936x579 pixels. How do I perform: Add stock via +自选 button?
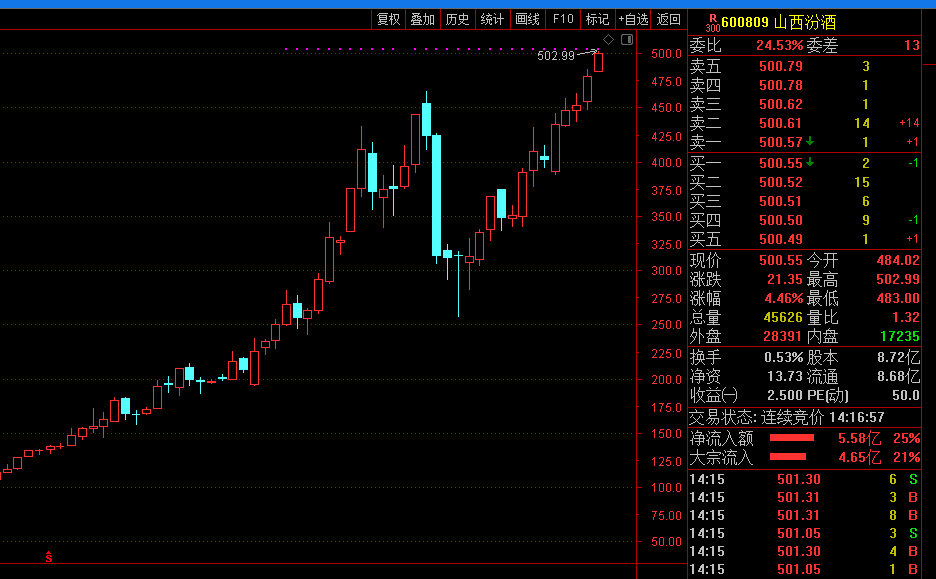click(633, 19)
